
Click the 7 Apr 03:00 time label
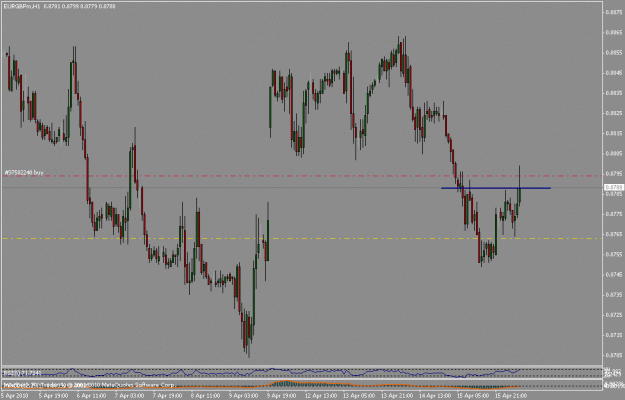[130, 396]
